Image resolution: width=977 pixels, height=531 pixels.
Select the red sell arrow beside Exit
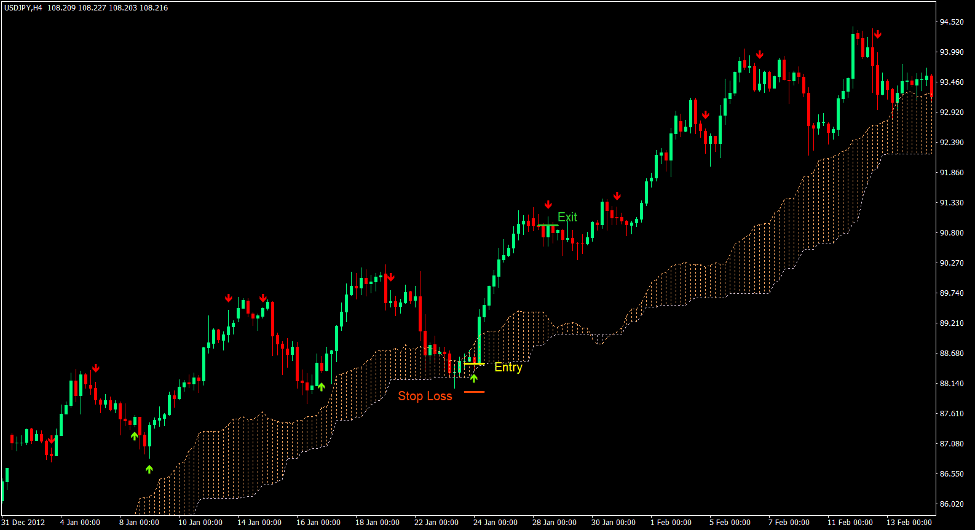click(x=548, y=206)
